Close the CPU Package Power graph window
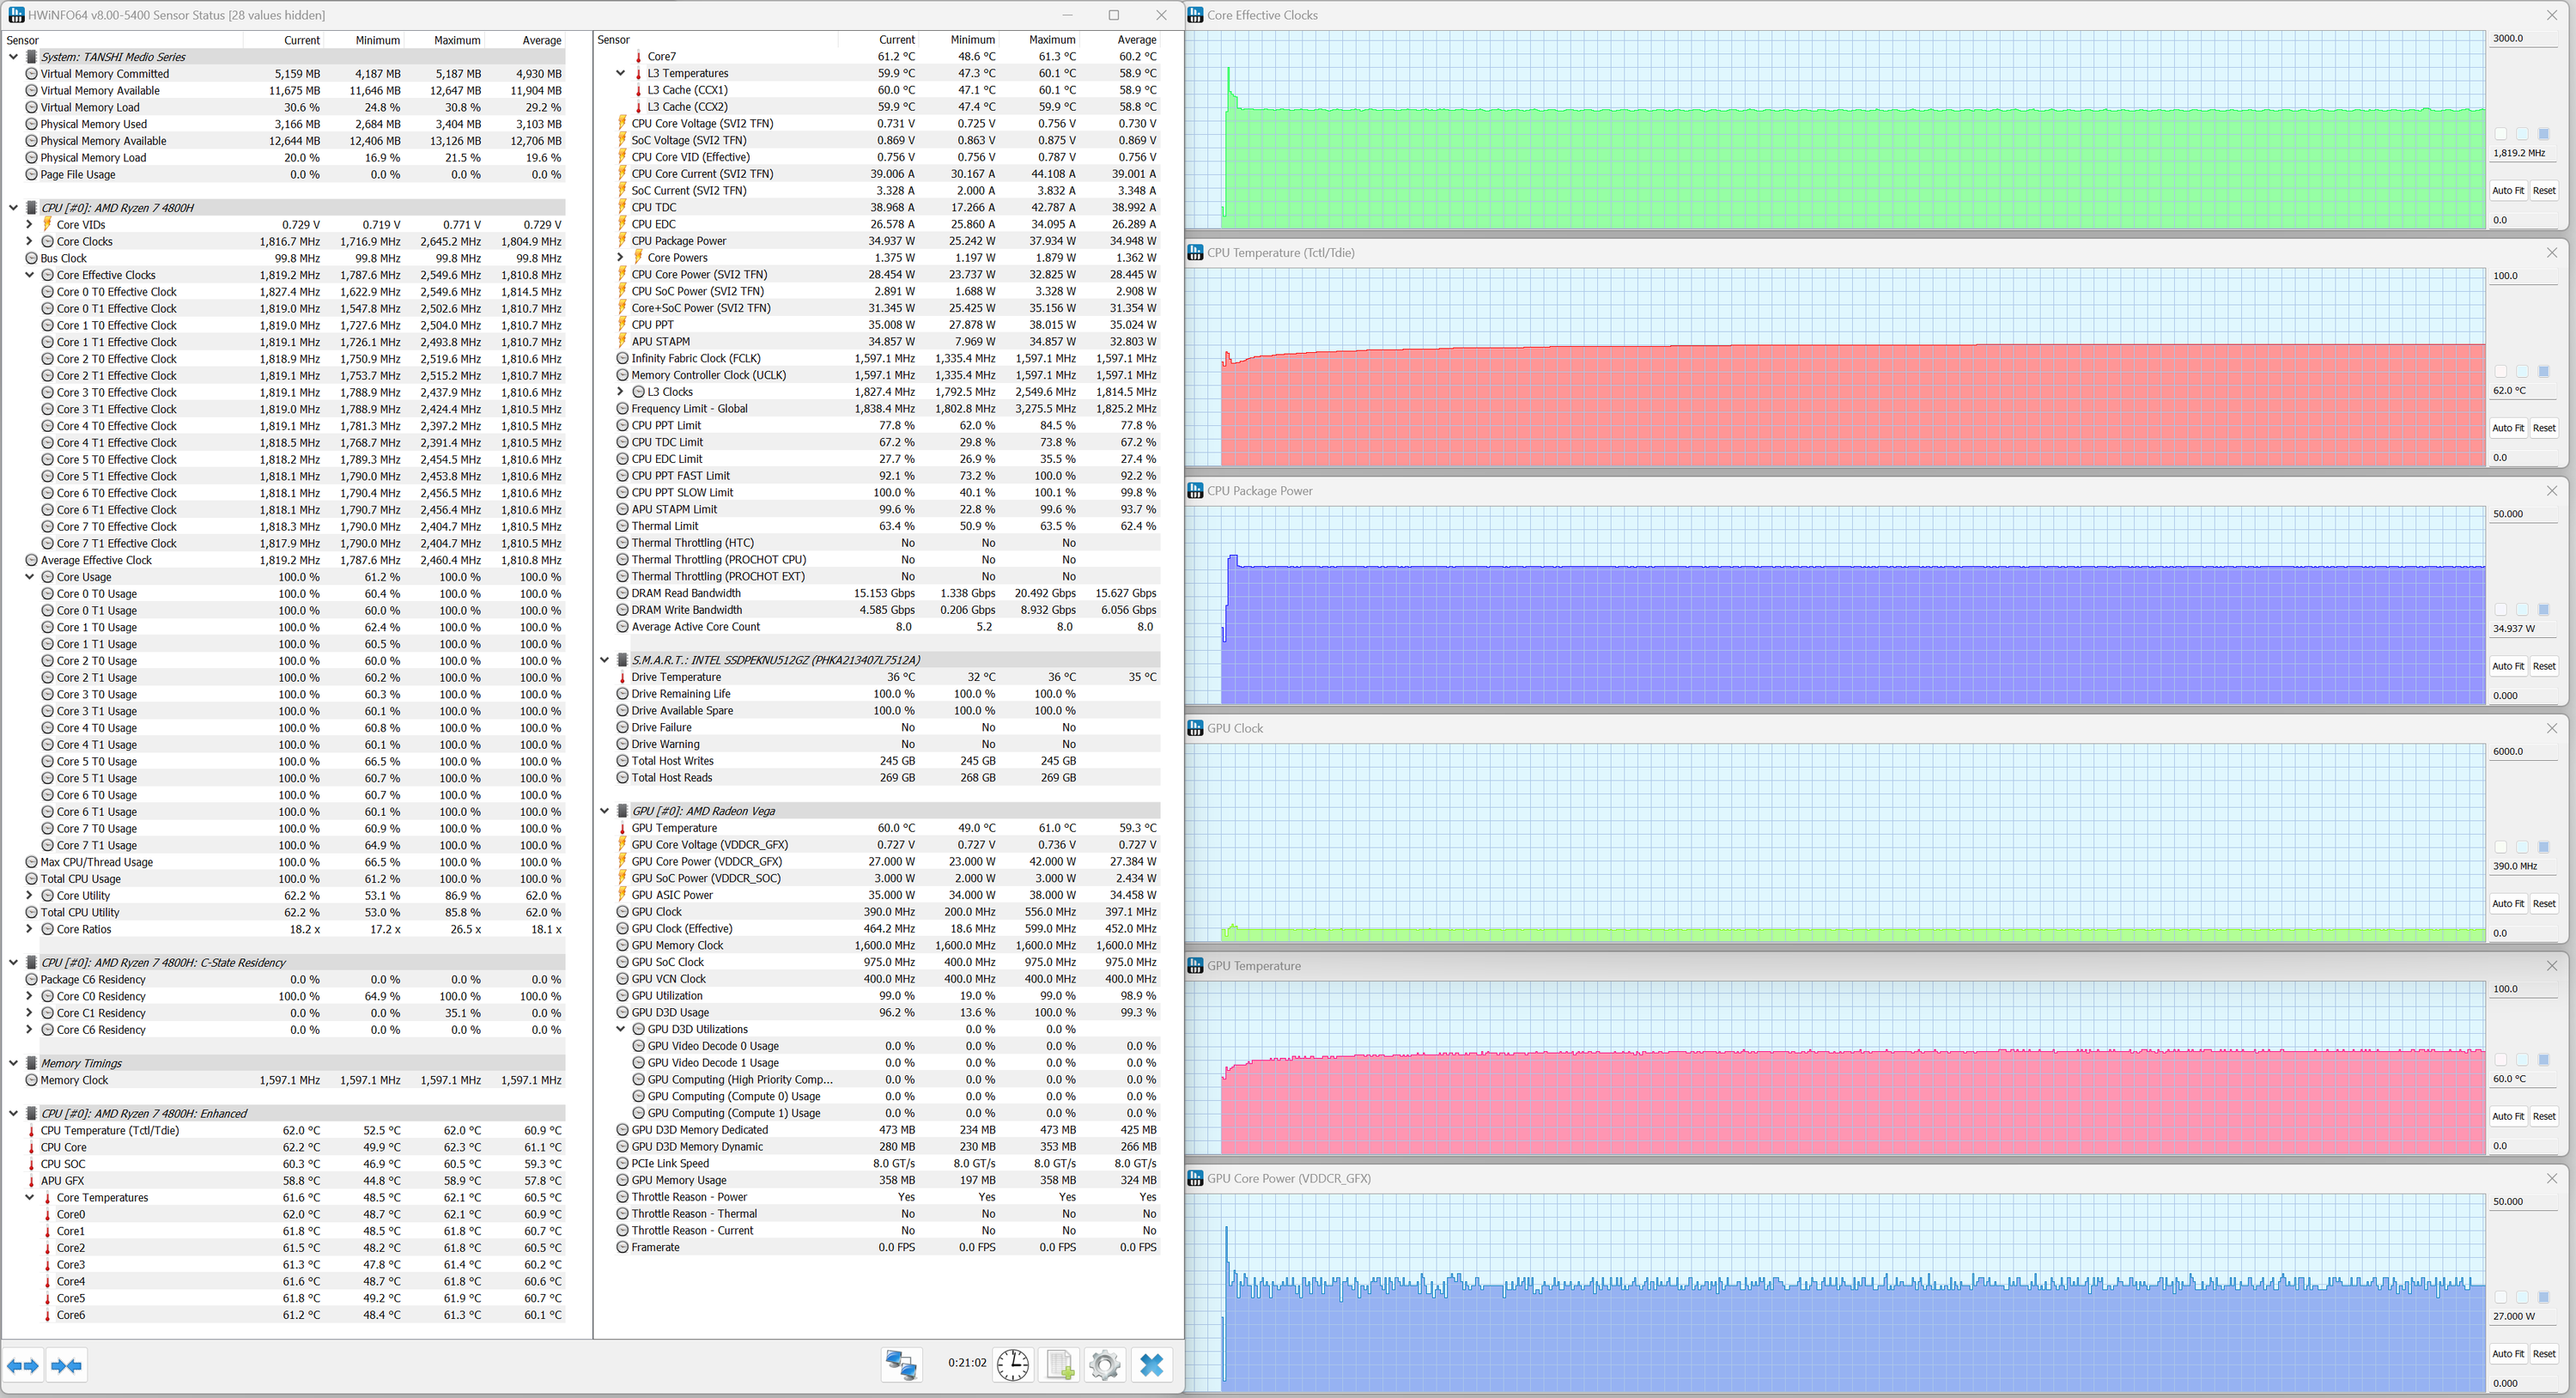Viewport: 2576px width, 1398px height. tap(2551, 491)
